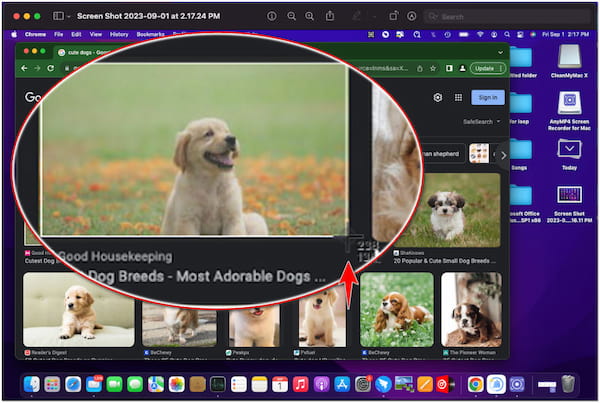The image size is (600, 403).
Task: Rotate the image with the rotate icon
Action: click(x=393, y=16)
